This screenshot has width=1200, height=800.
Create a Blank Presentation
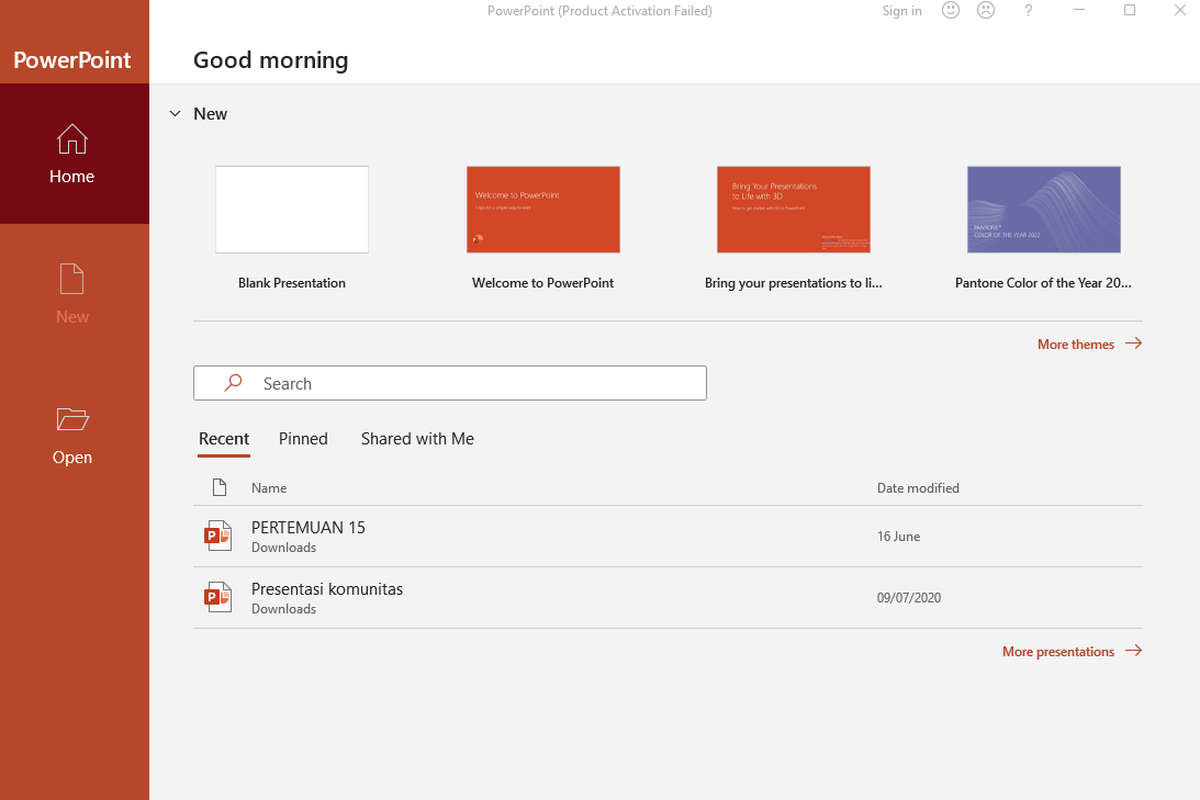(291, 209)
